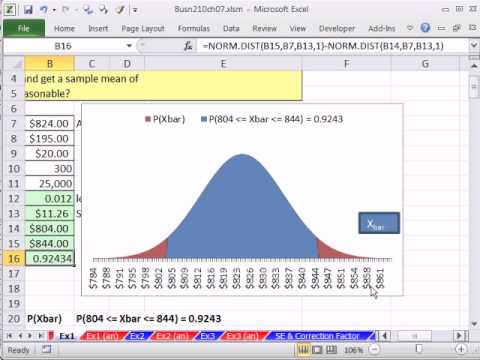Select the Ex3 sheet tab
This screenshot has width=480, height=360.
click(208, 336)
